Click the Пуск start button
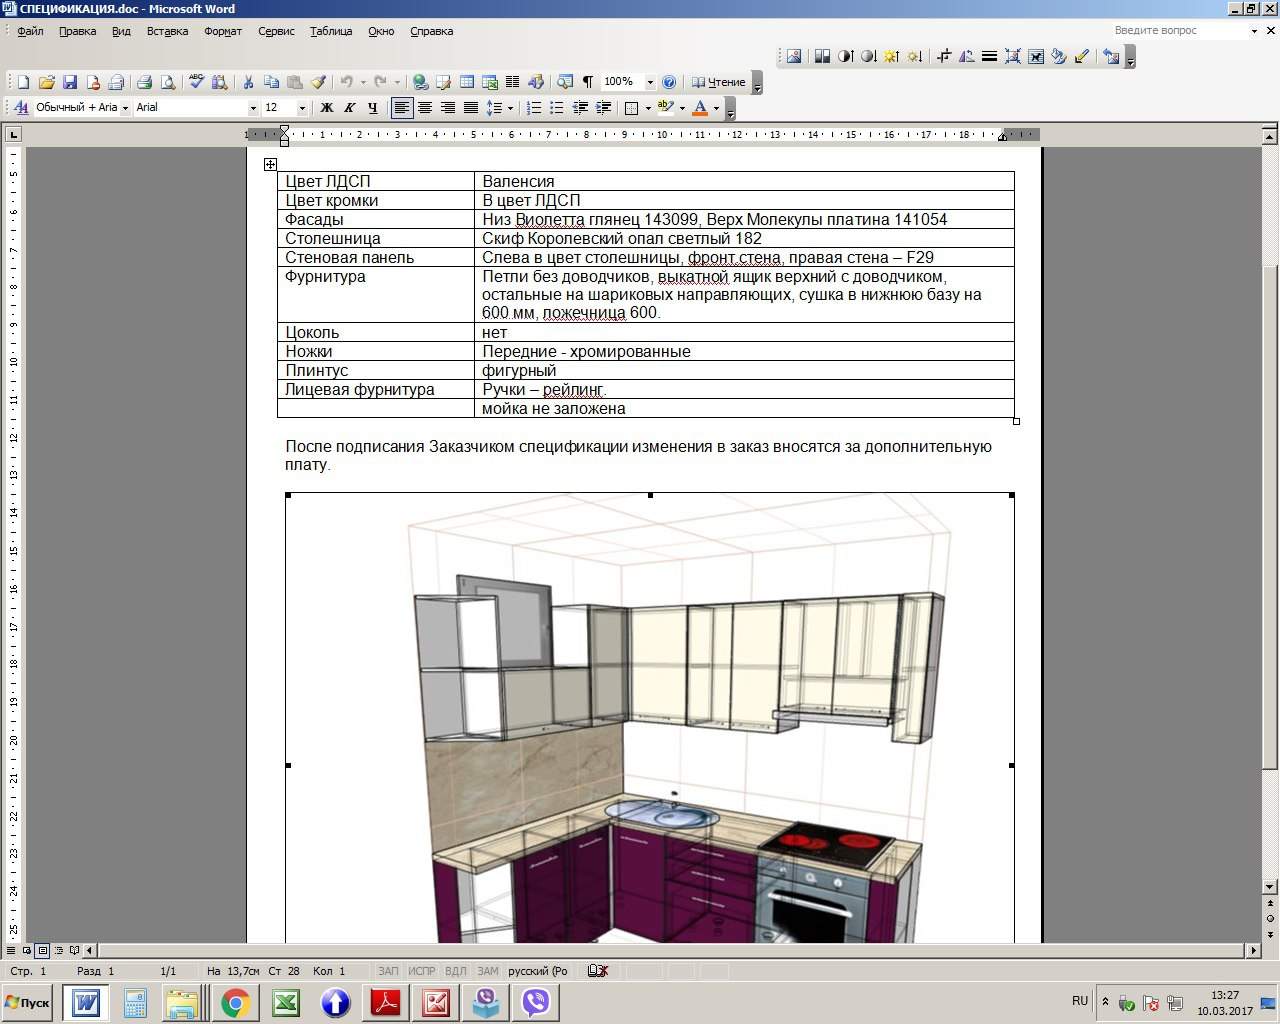 point(28,1002)
